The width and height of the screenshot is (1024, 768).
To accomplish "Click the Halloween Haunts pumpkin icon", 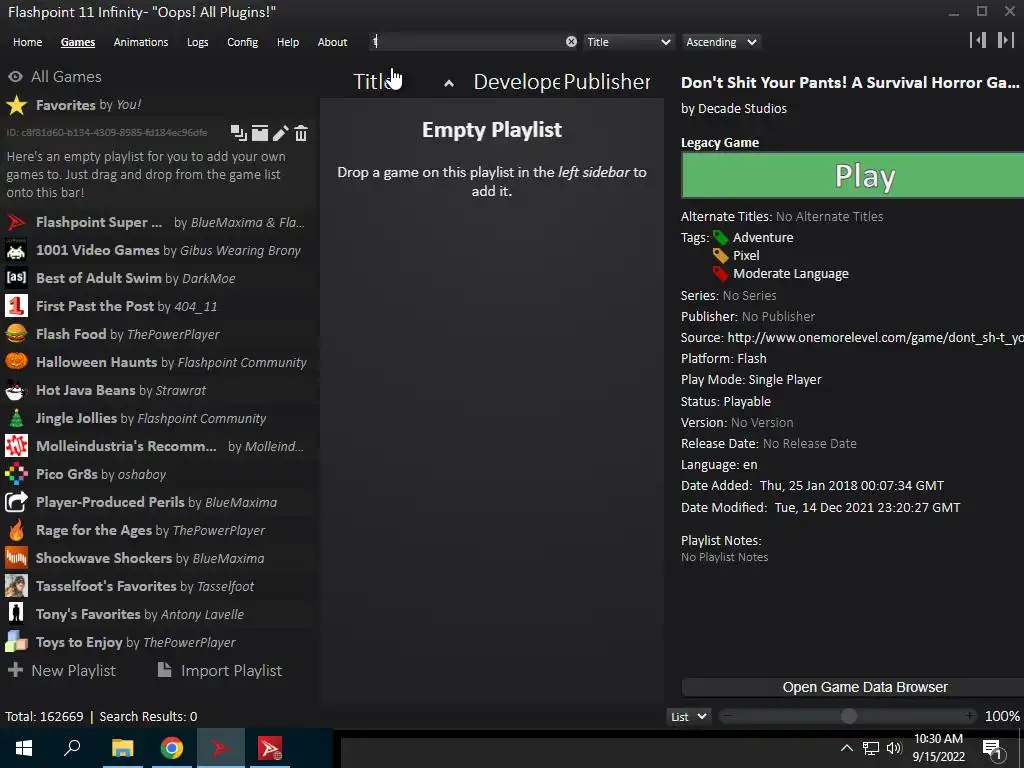I will click(16, 362).
